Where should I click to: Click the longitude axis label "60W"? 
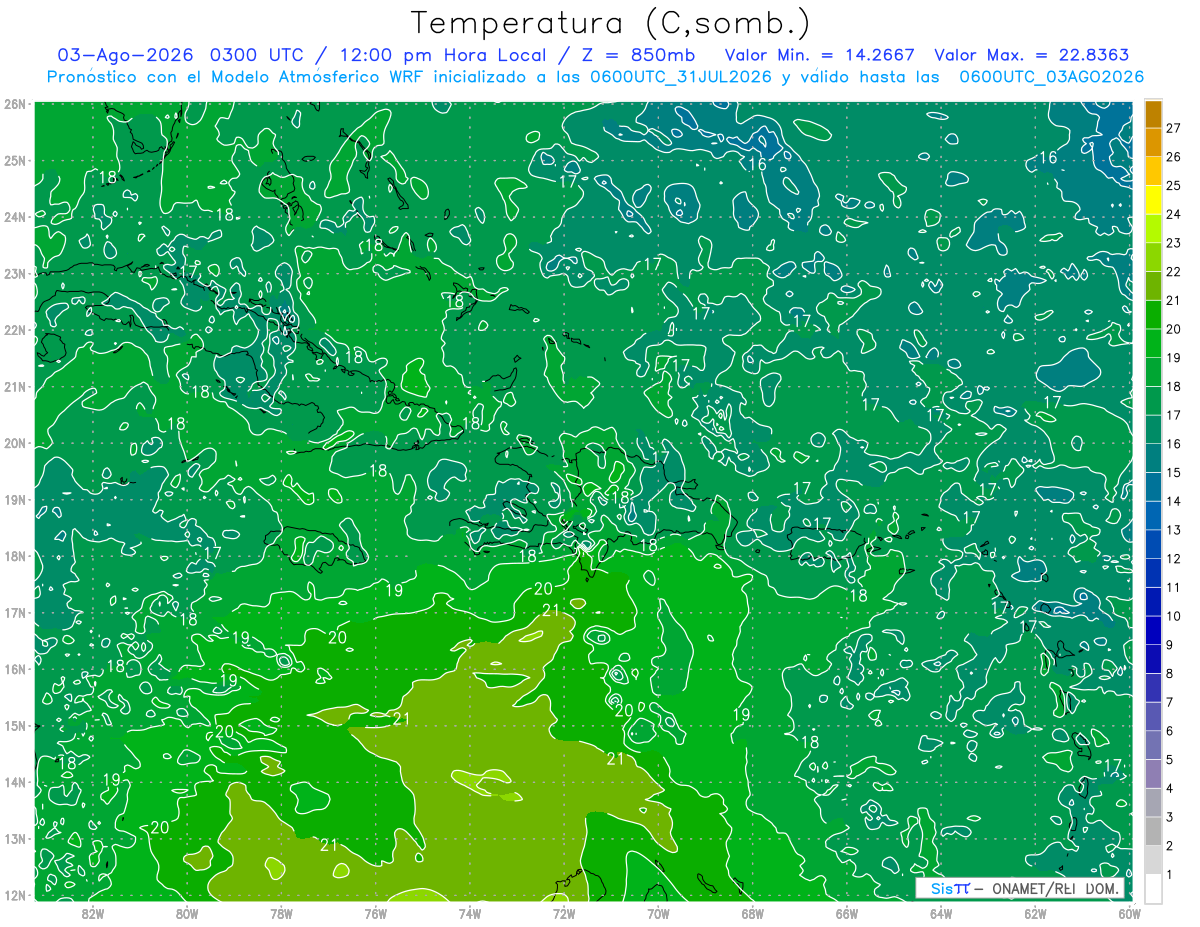point(1129,913)
